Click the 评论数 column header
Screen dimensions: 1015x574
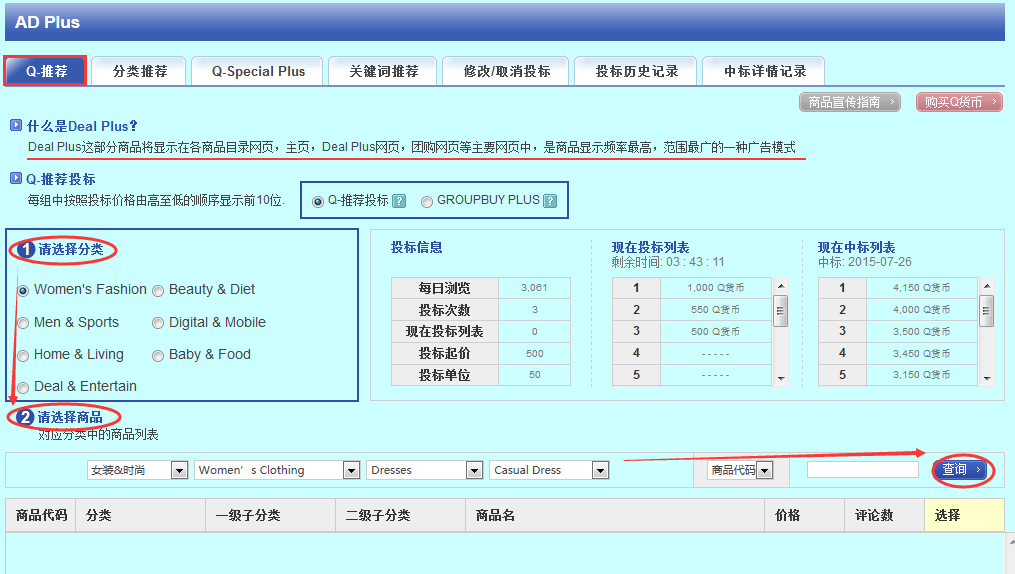[x=884, y=515]
